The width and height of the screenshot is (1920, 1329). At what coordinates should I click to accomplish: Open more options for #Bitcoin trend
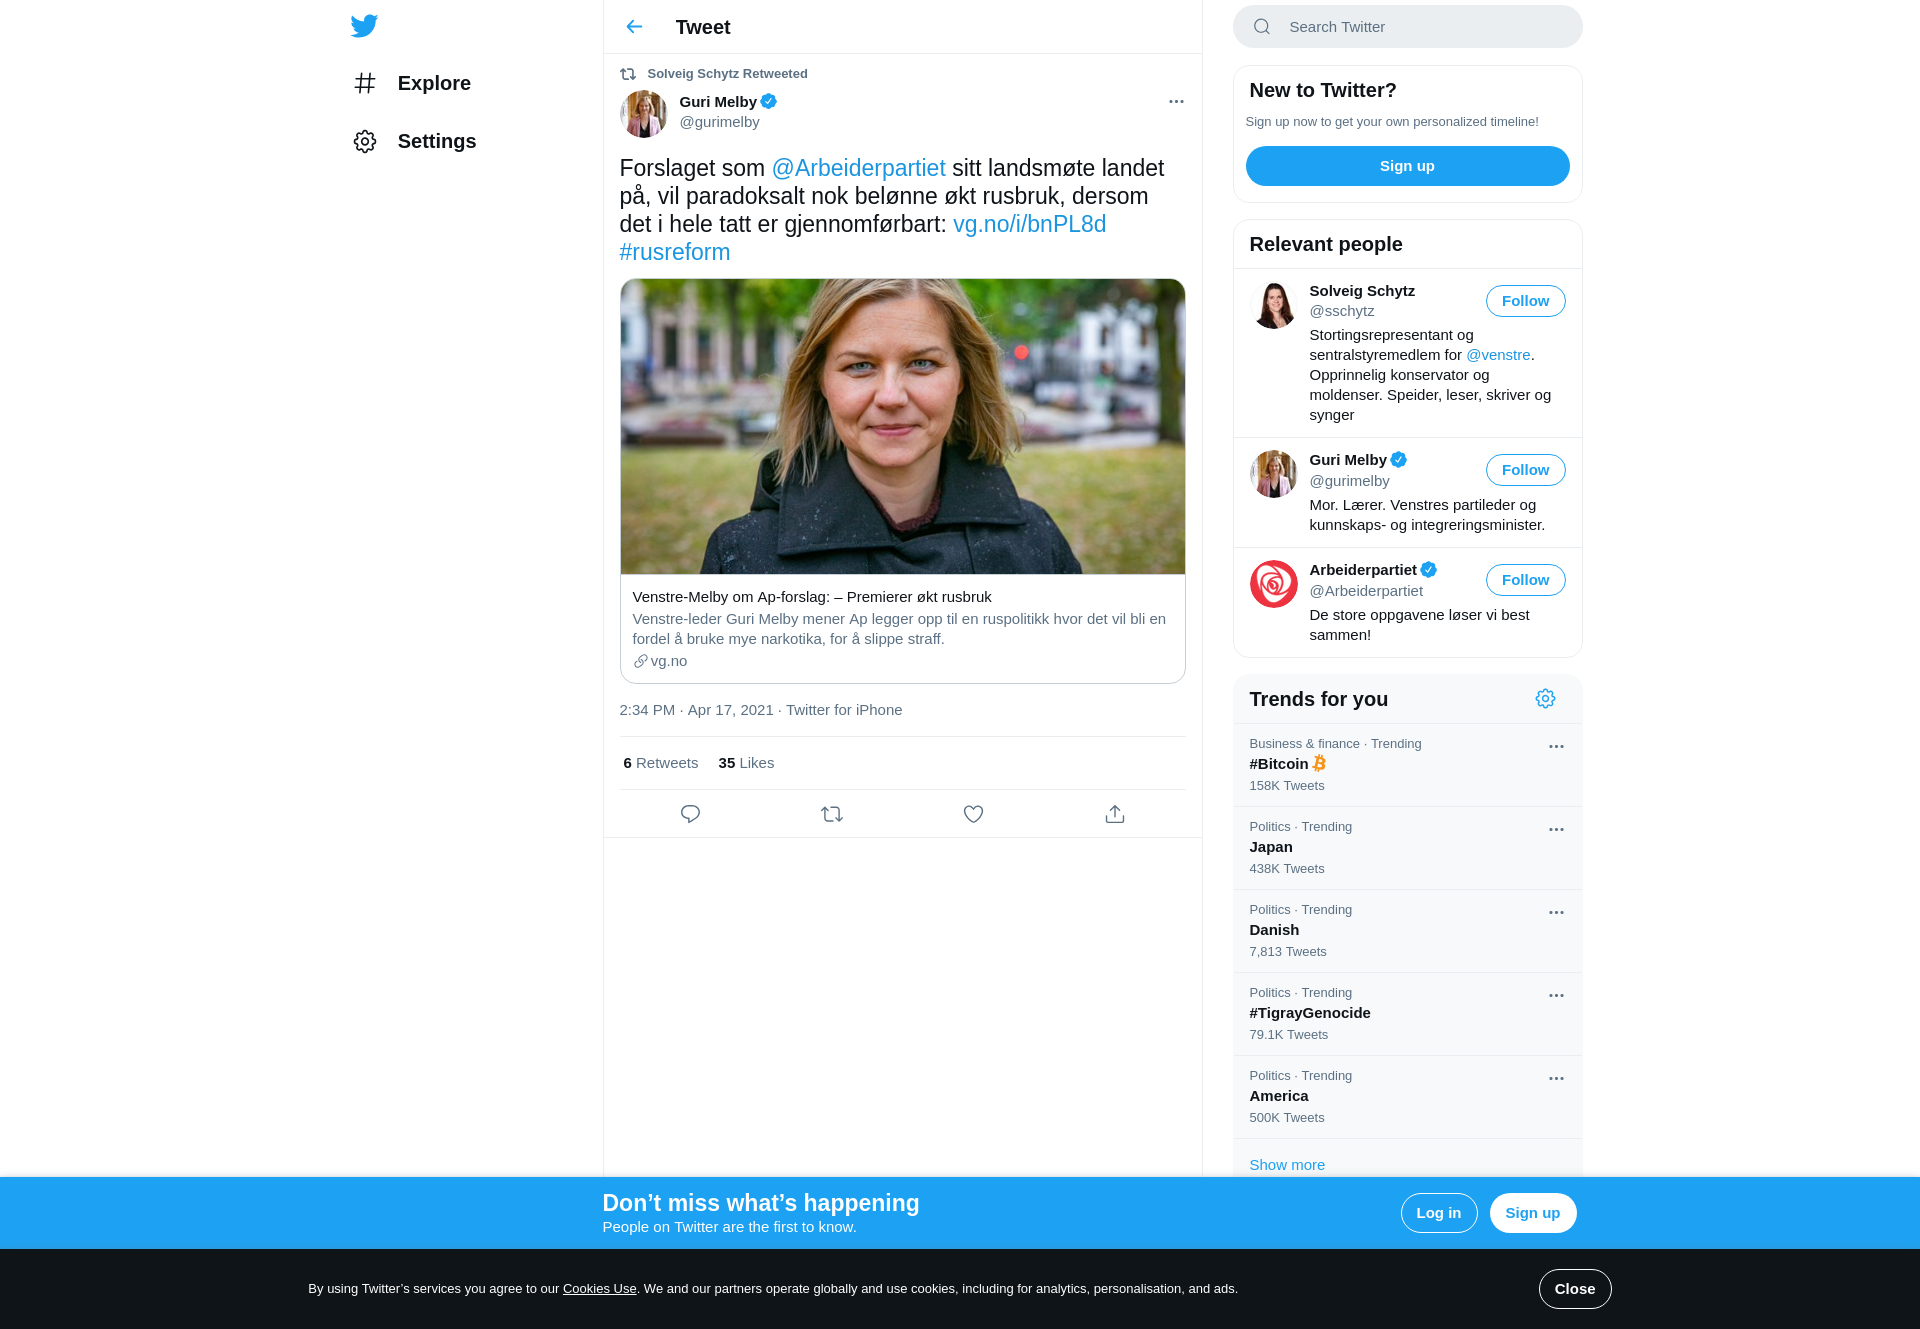point(1556,747)
